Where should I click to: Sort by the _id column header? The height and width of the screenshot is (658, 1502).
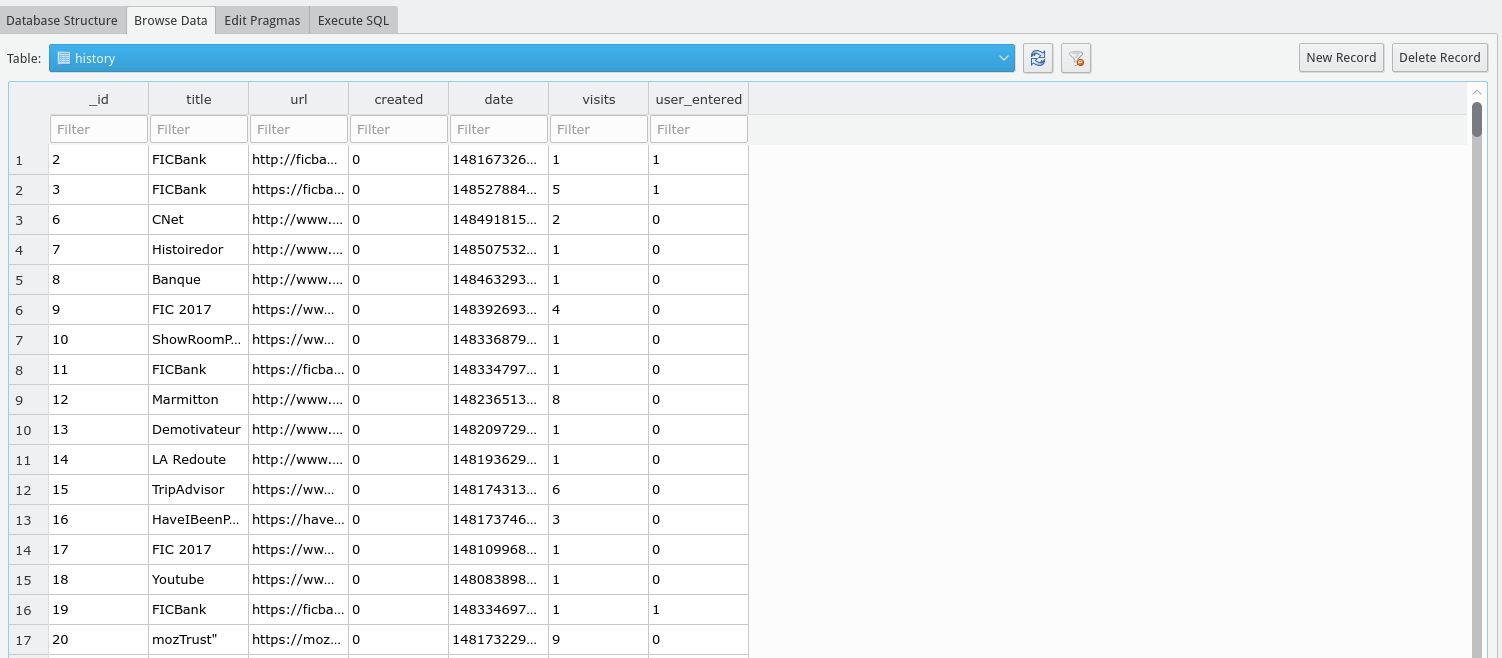[99, 99]
